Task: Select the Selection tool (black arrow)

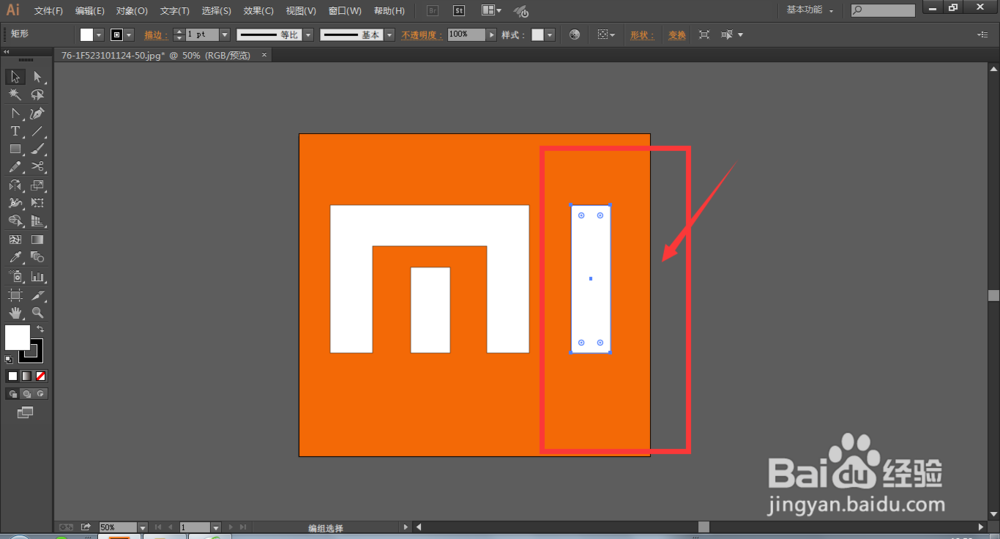Action: pos(15,77)
